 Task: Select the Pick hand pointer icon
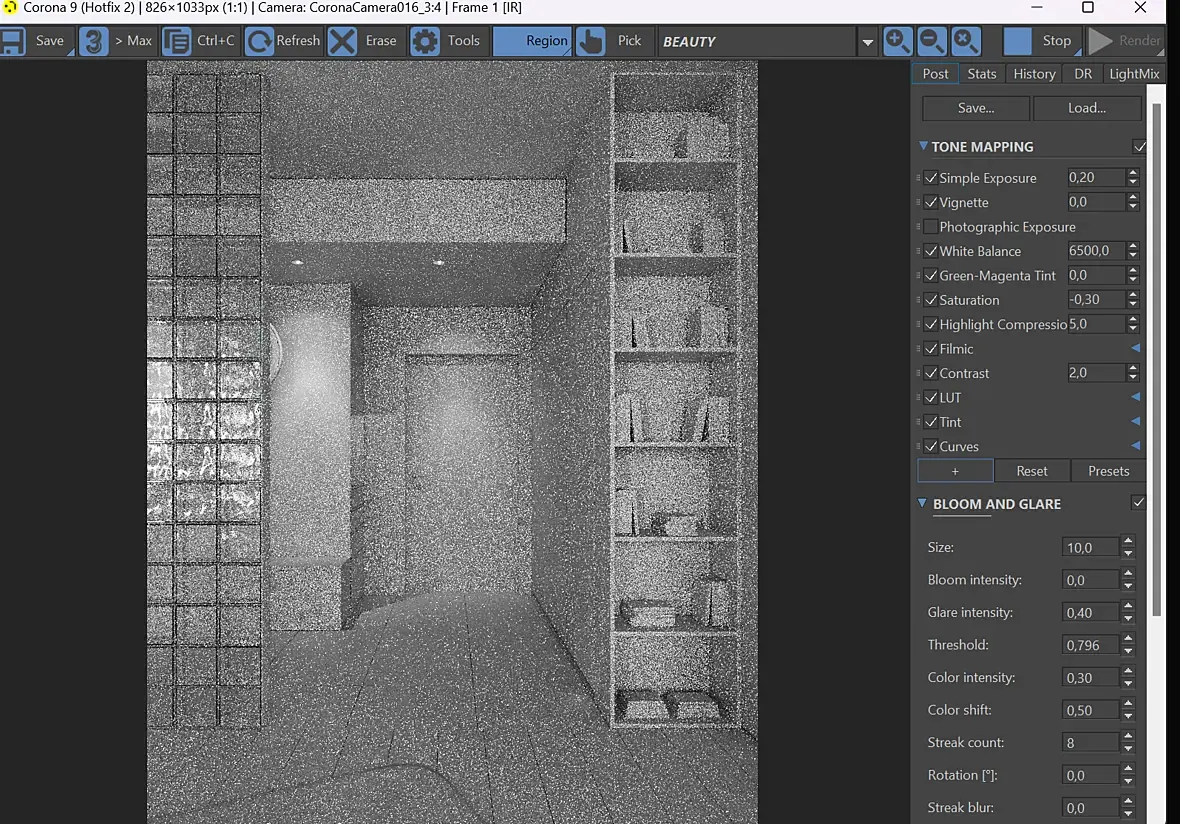pos(591,41)
